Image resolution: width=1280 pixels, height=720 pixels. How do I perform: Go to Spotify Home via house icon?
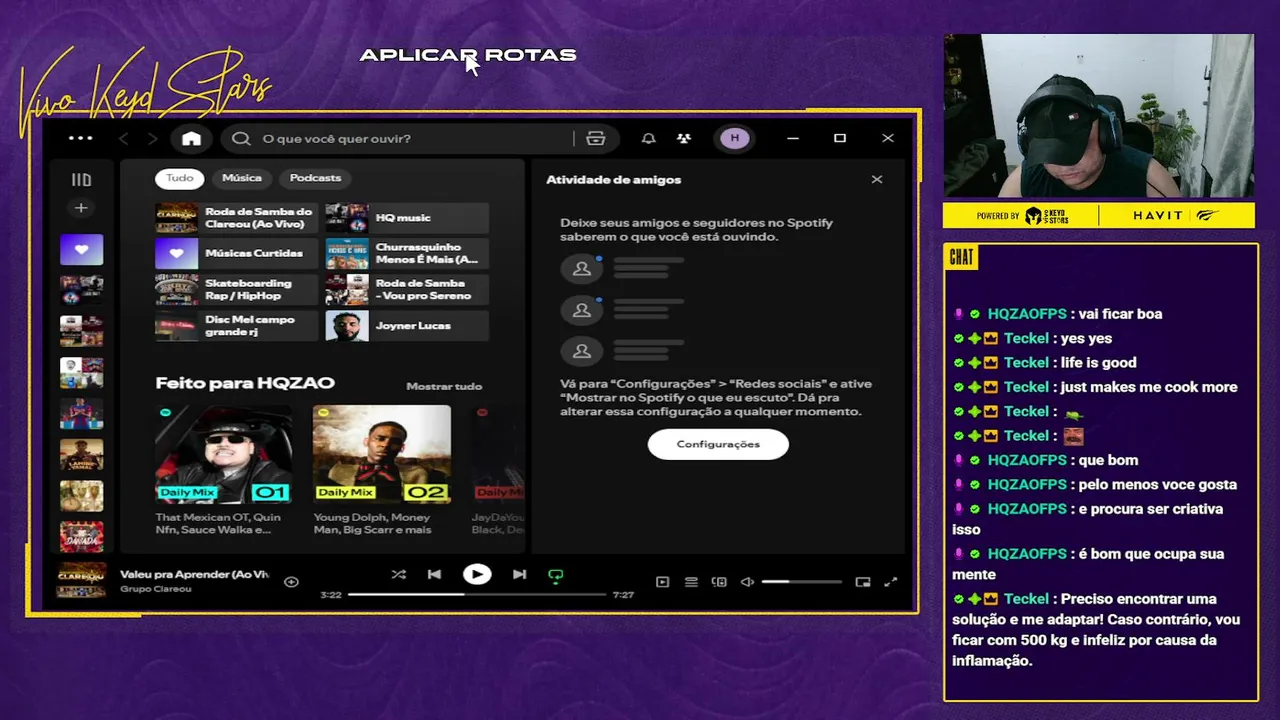(x=191, y=139)
